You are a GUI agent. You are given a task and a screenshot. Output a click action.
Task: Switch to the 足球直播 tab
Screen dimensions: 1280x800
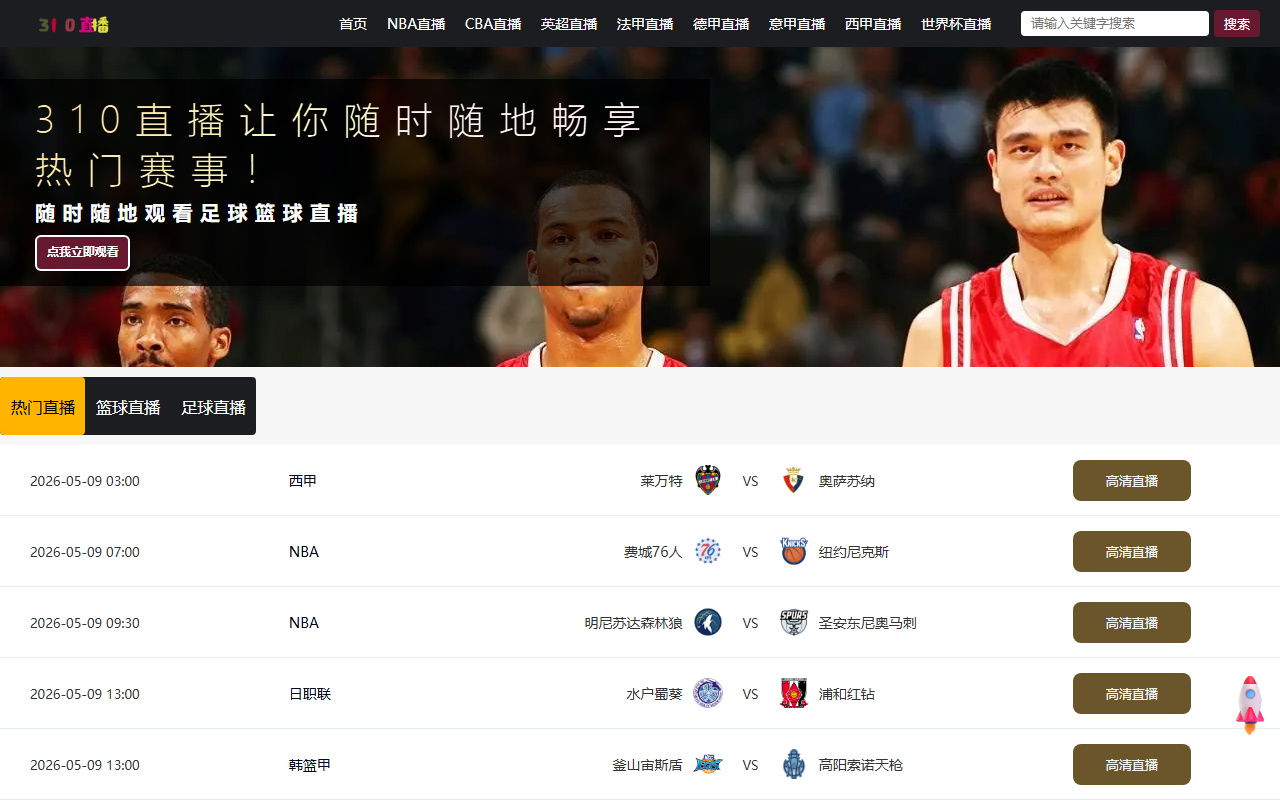coord(213,406)
